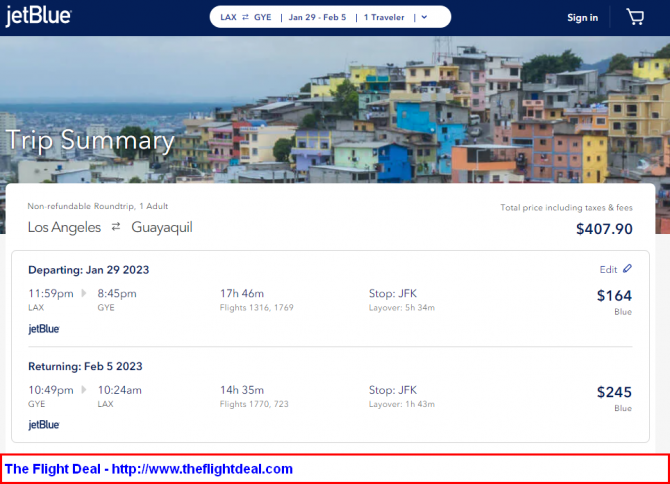This screenshot has height=484, width=670.
Task: Click the Sign in link
Action: point(582,18)
